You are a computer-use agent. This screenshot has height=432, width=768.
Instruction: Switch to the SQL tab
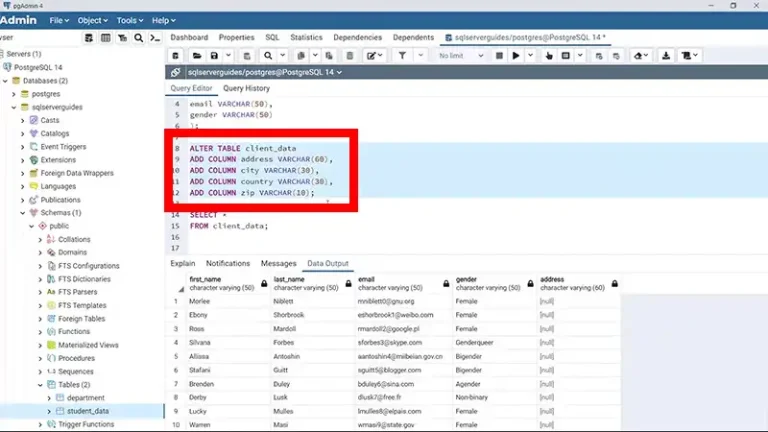pos(272,38)
